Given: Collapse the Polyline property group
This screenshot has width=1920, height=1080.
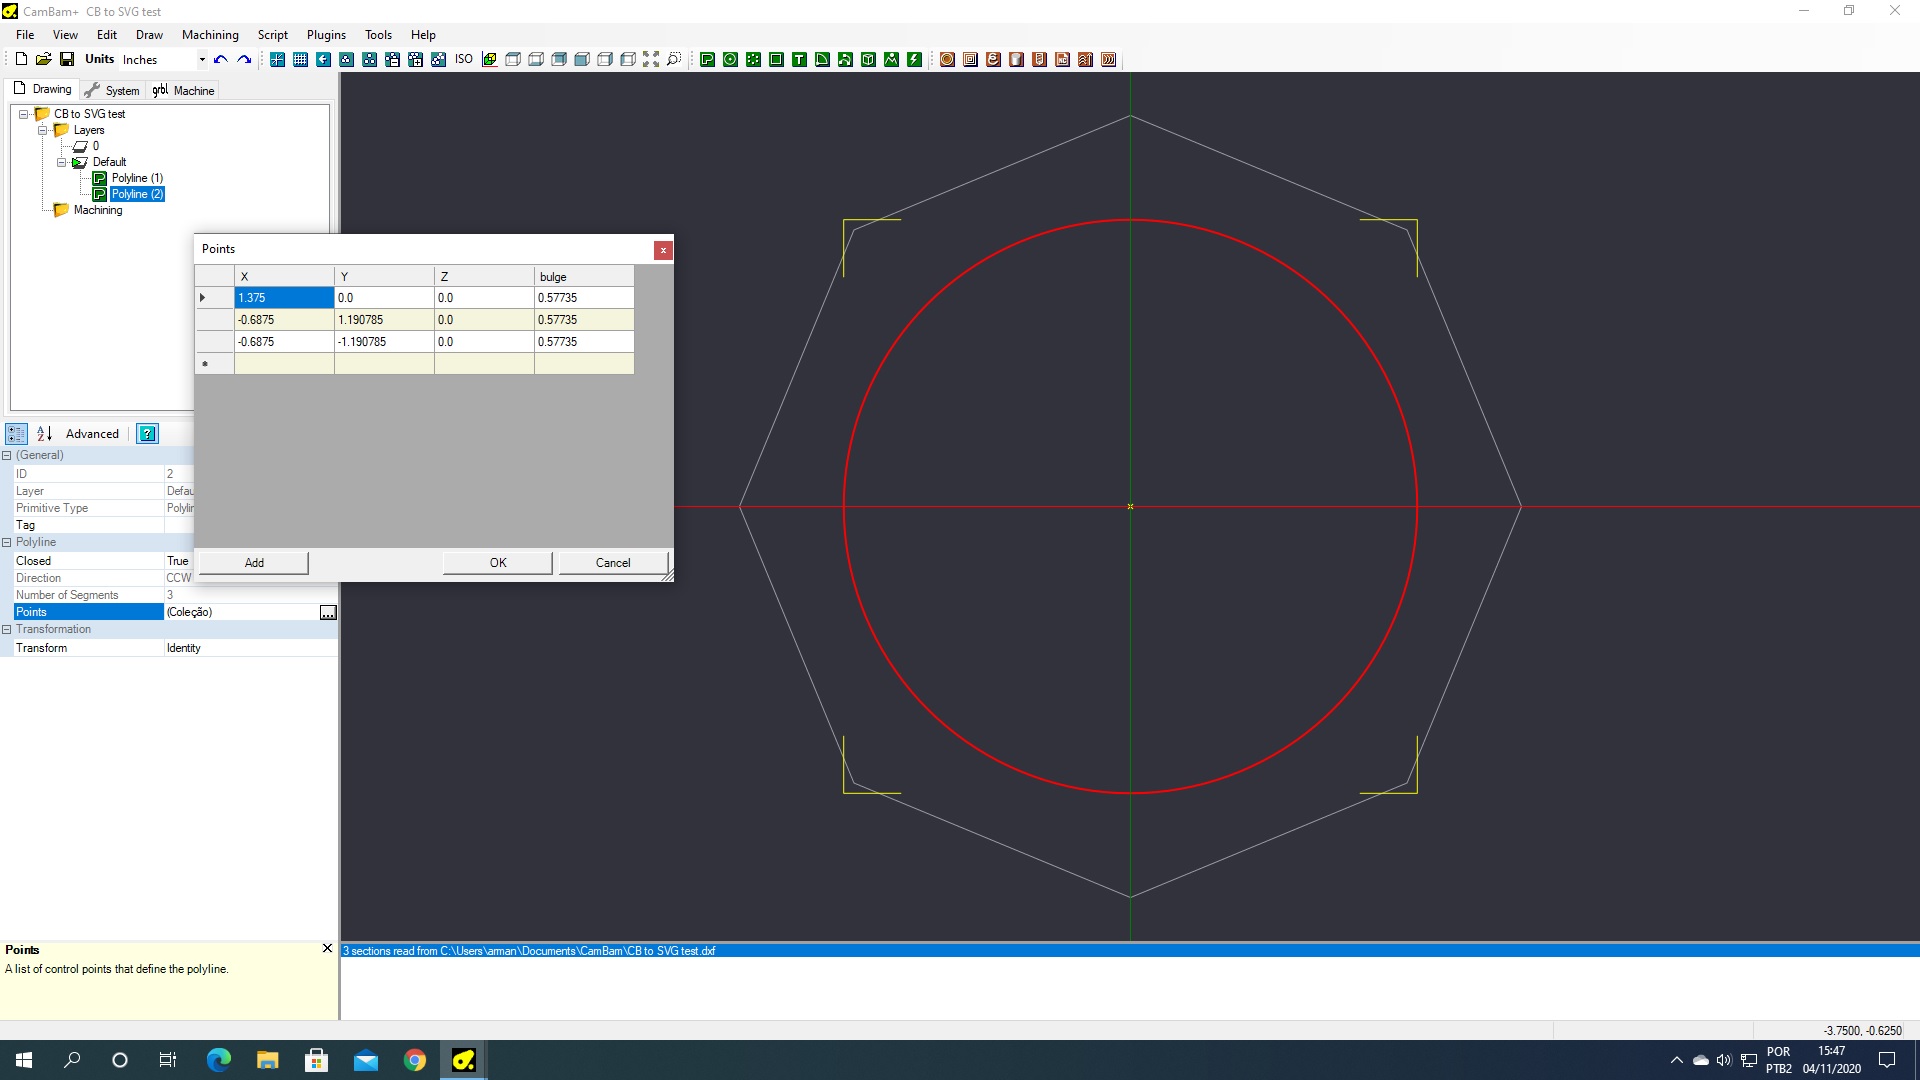Looking at the screenshot, I should point(7,542).
